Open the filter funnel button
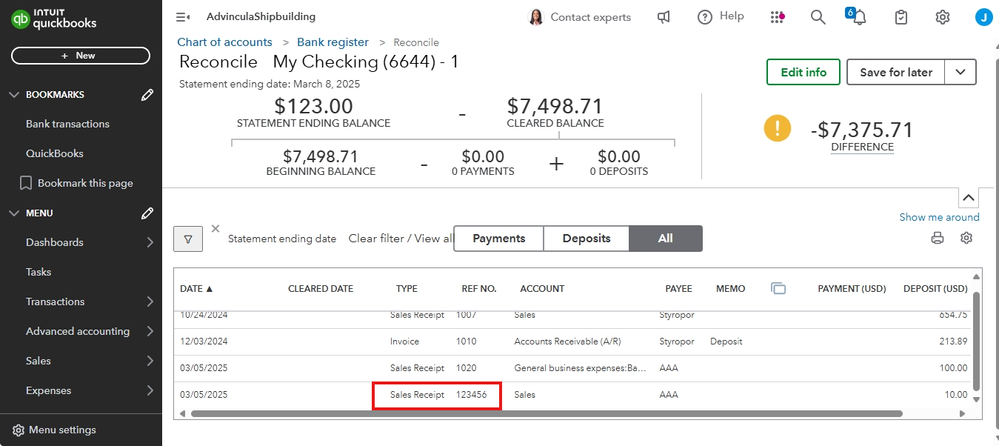 [188, 238]
